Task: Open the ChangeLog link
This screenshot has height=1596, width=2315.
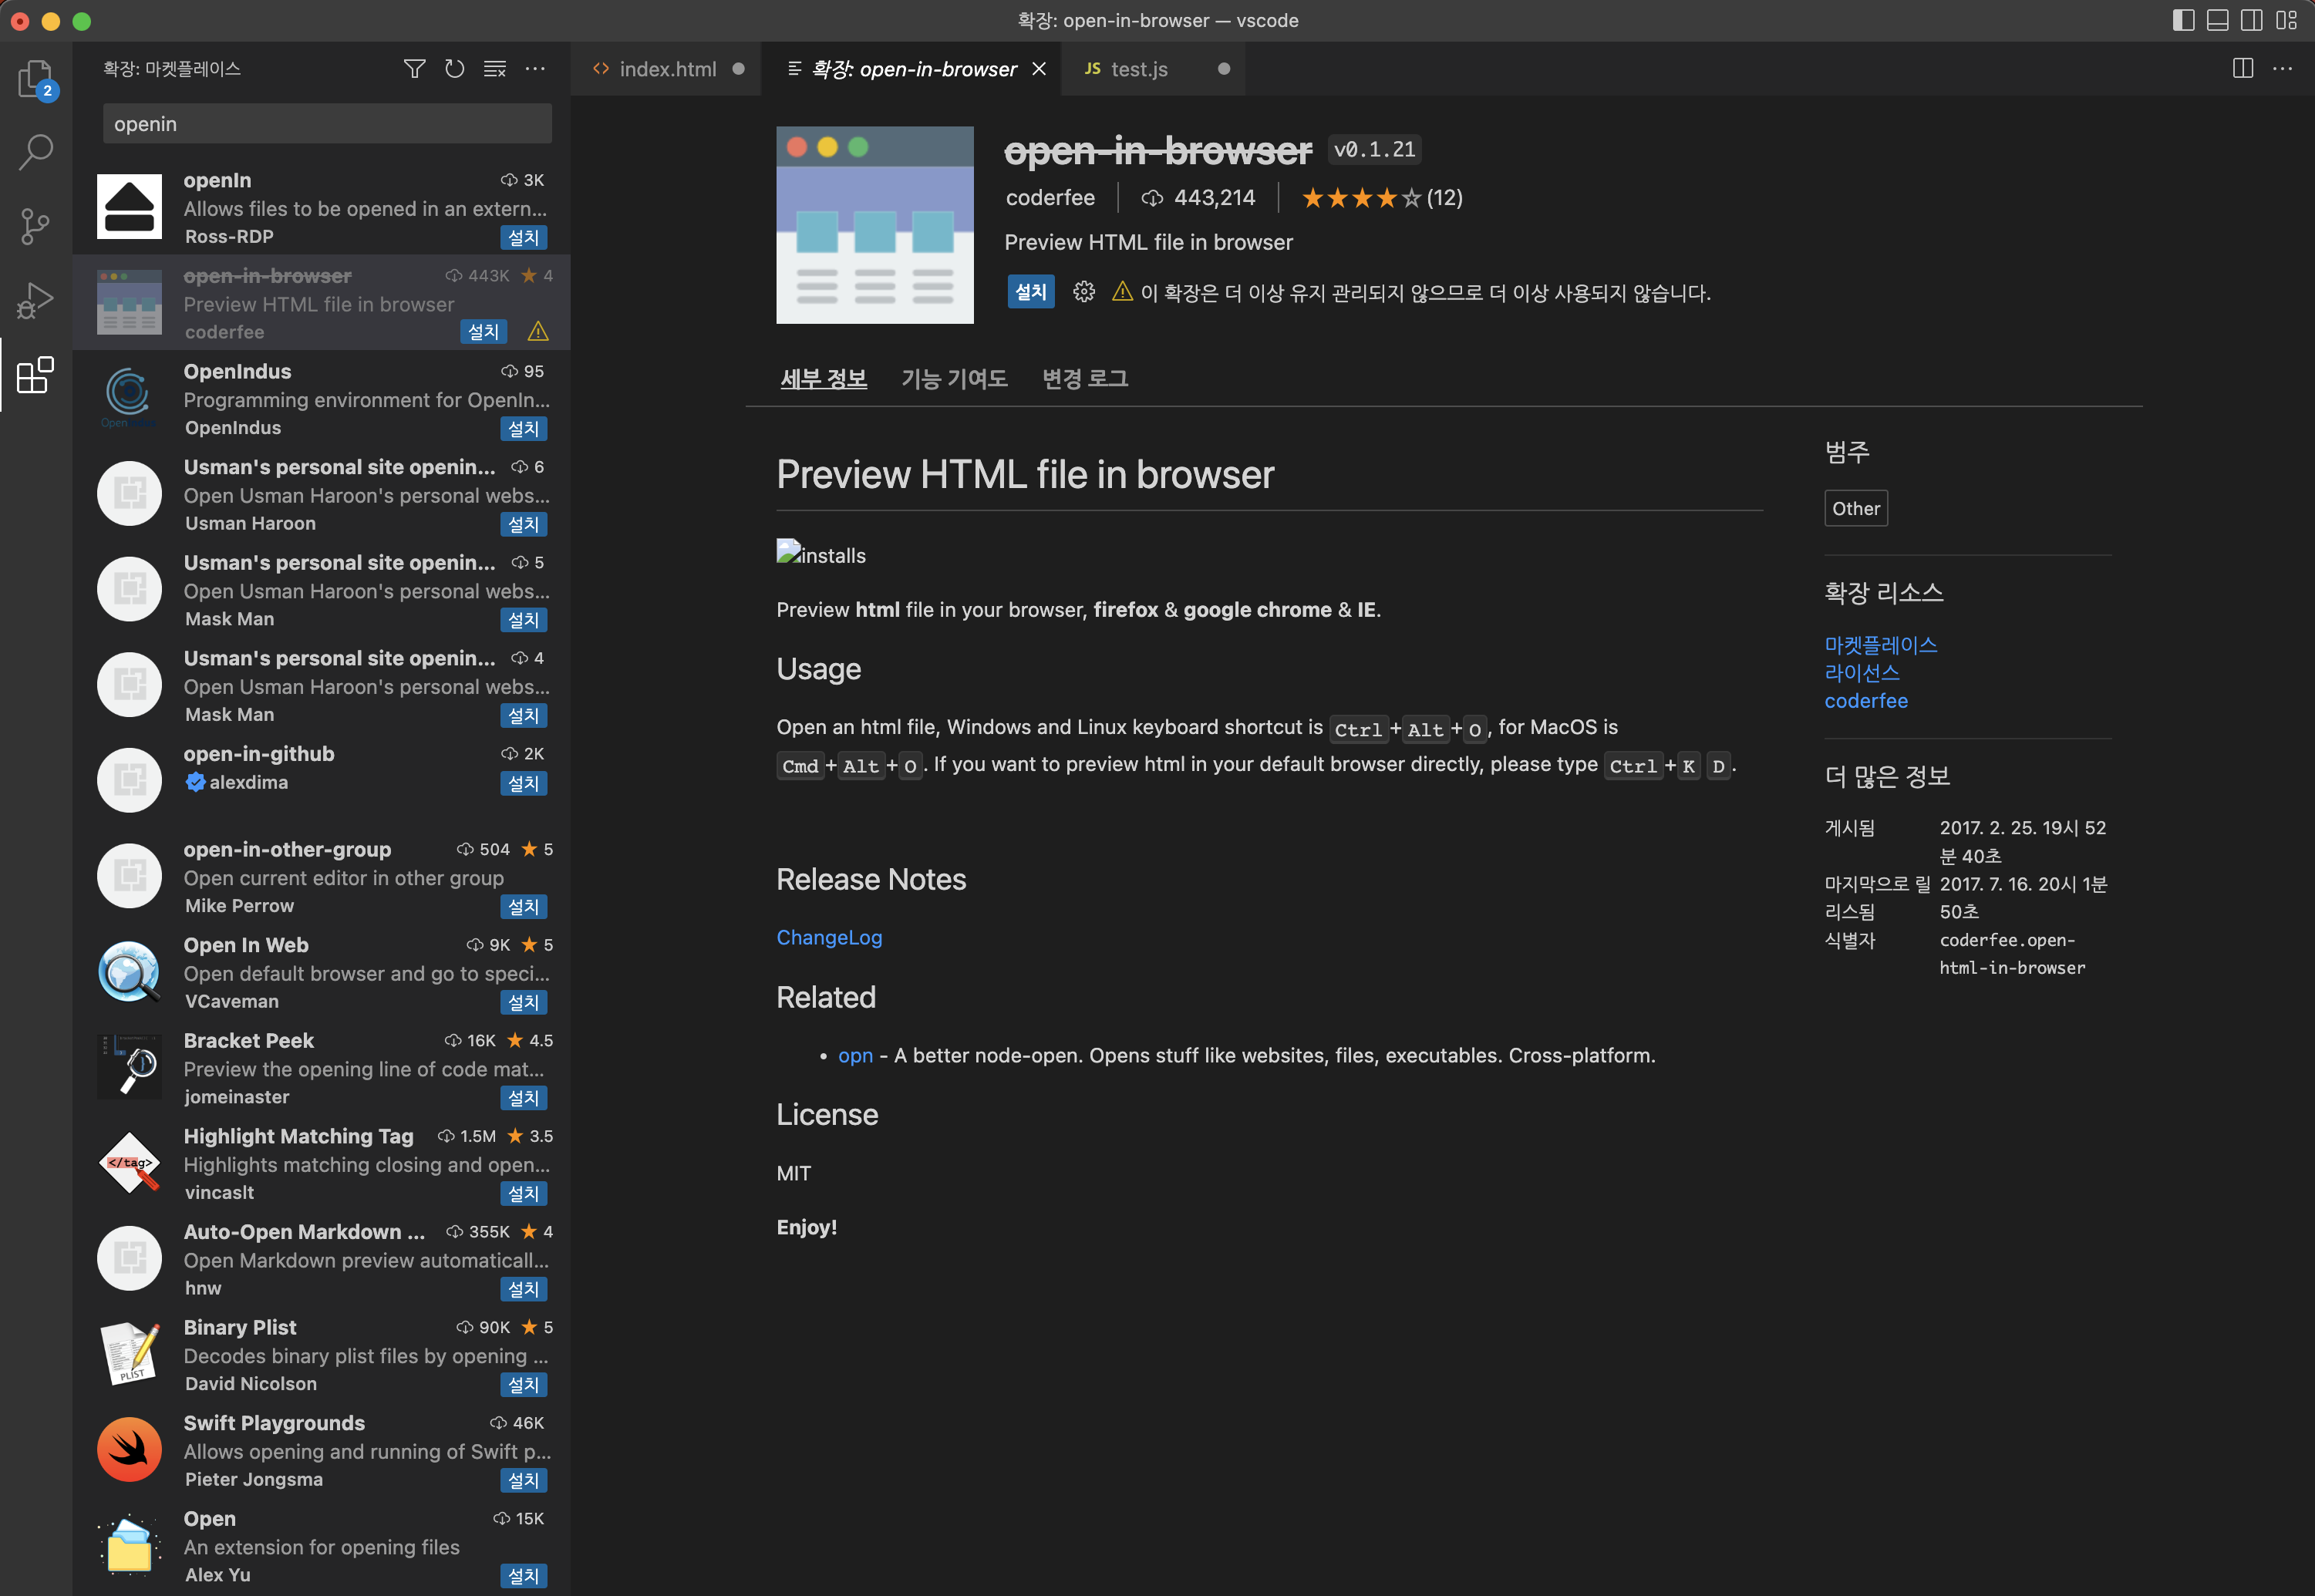Action: click(x=829, y=937)
